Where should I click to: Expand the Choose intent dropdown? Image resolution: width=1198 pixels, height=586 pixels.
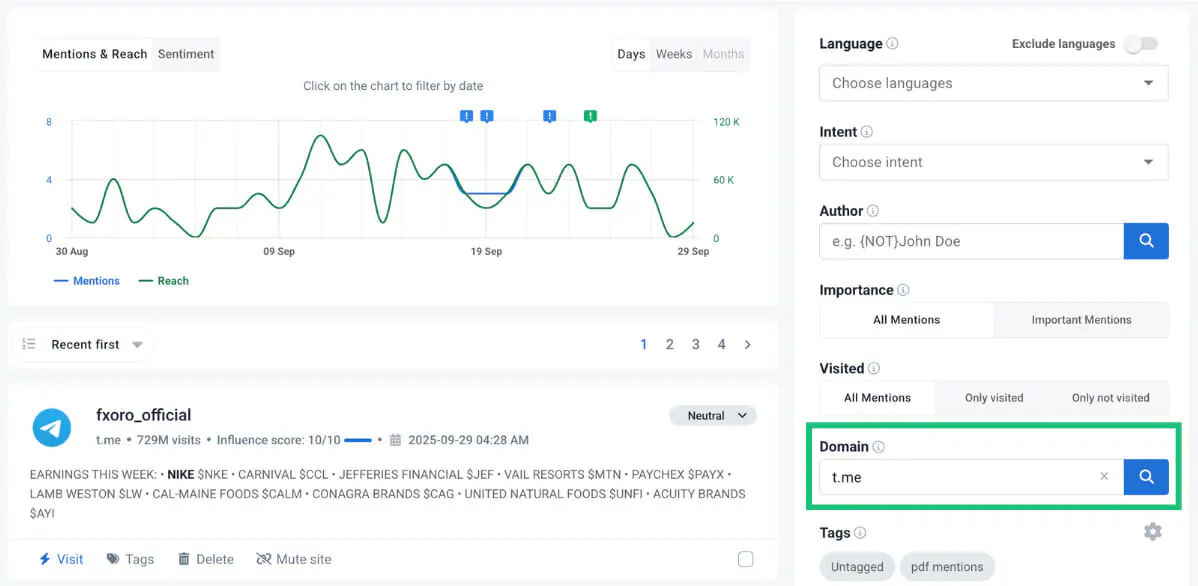pos(993,162)
